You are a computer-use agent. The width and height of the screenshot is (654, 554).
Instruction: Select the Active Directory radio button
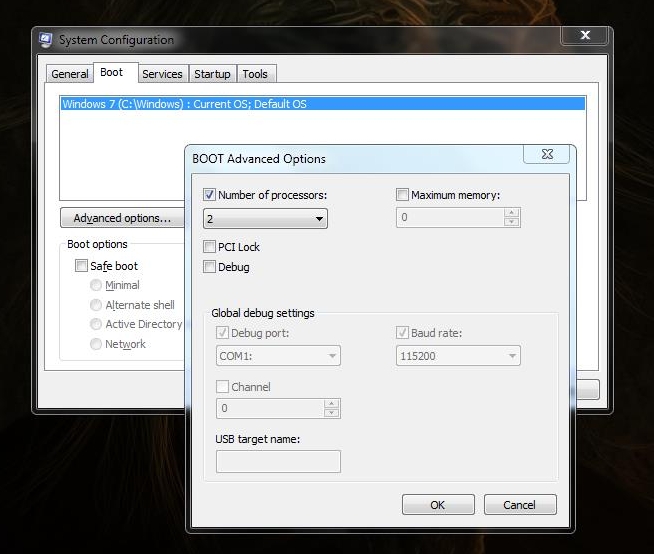point(96,324)
